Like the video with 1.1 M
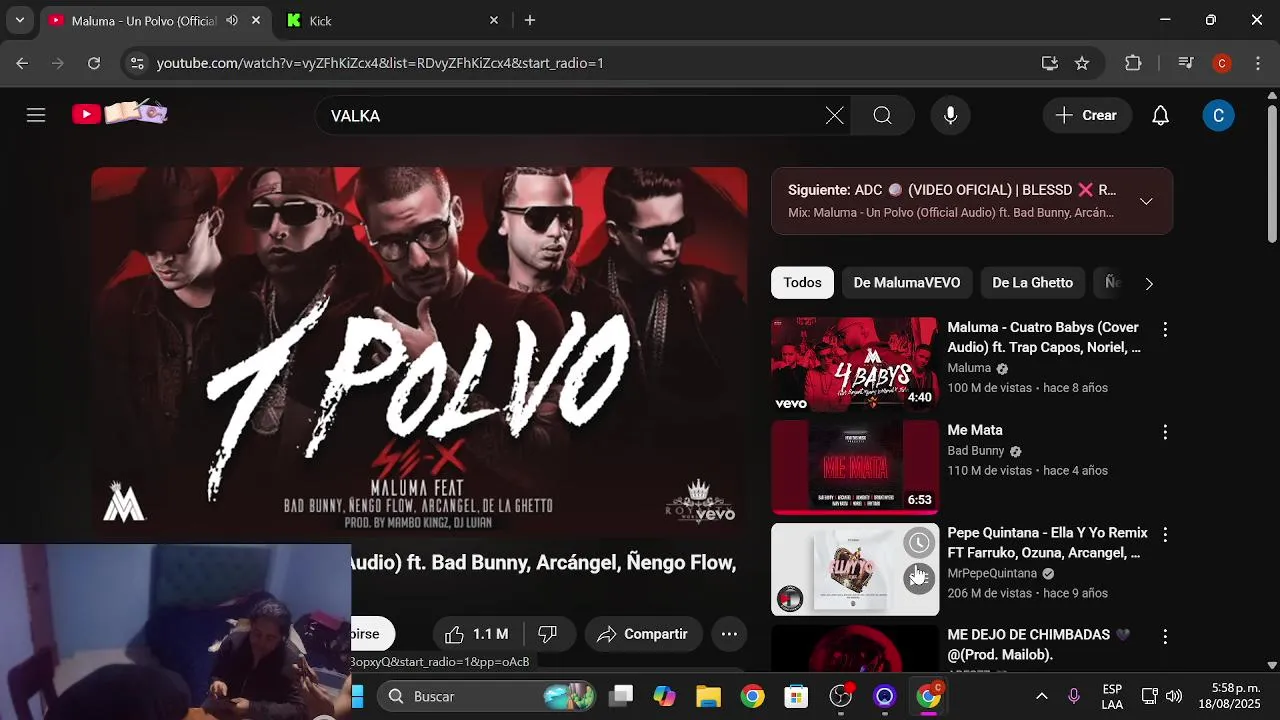 [477, 634]
